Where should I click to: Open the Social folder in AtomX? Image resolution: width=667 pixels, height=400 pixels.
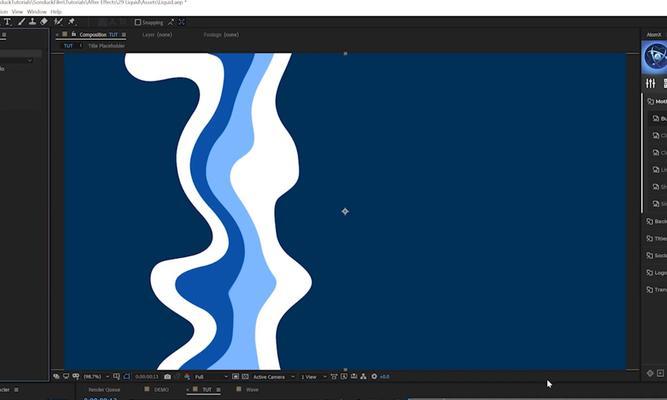[x=657, y=255]
